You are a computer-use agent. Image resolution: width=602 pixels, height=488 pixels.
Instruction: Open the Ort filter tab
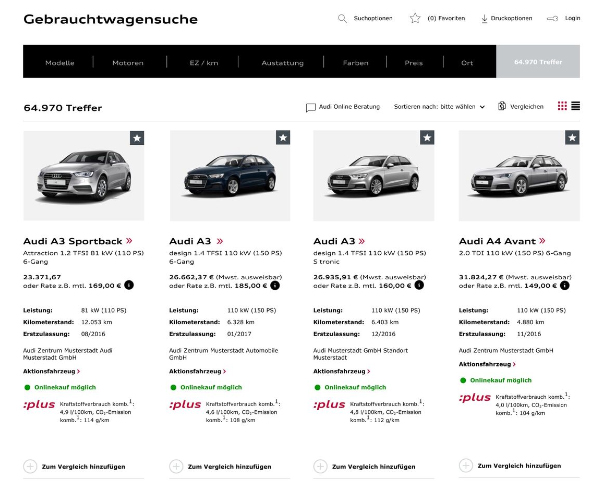pyautogui.click(x=467, y=63)
